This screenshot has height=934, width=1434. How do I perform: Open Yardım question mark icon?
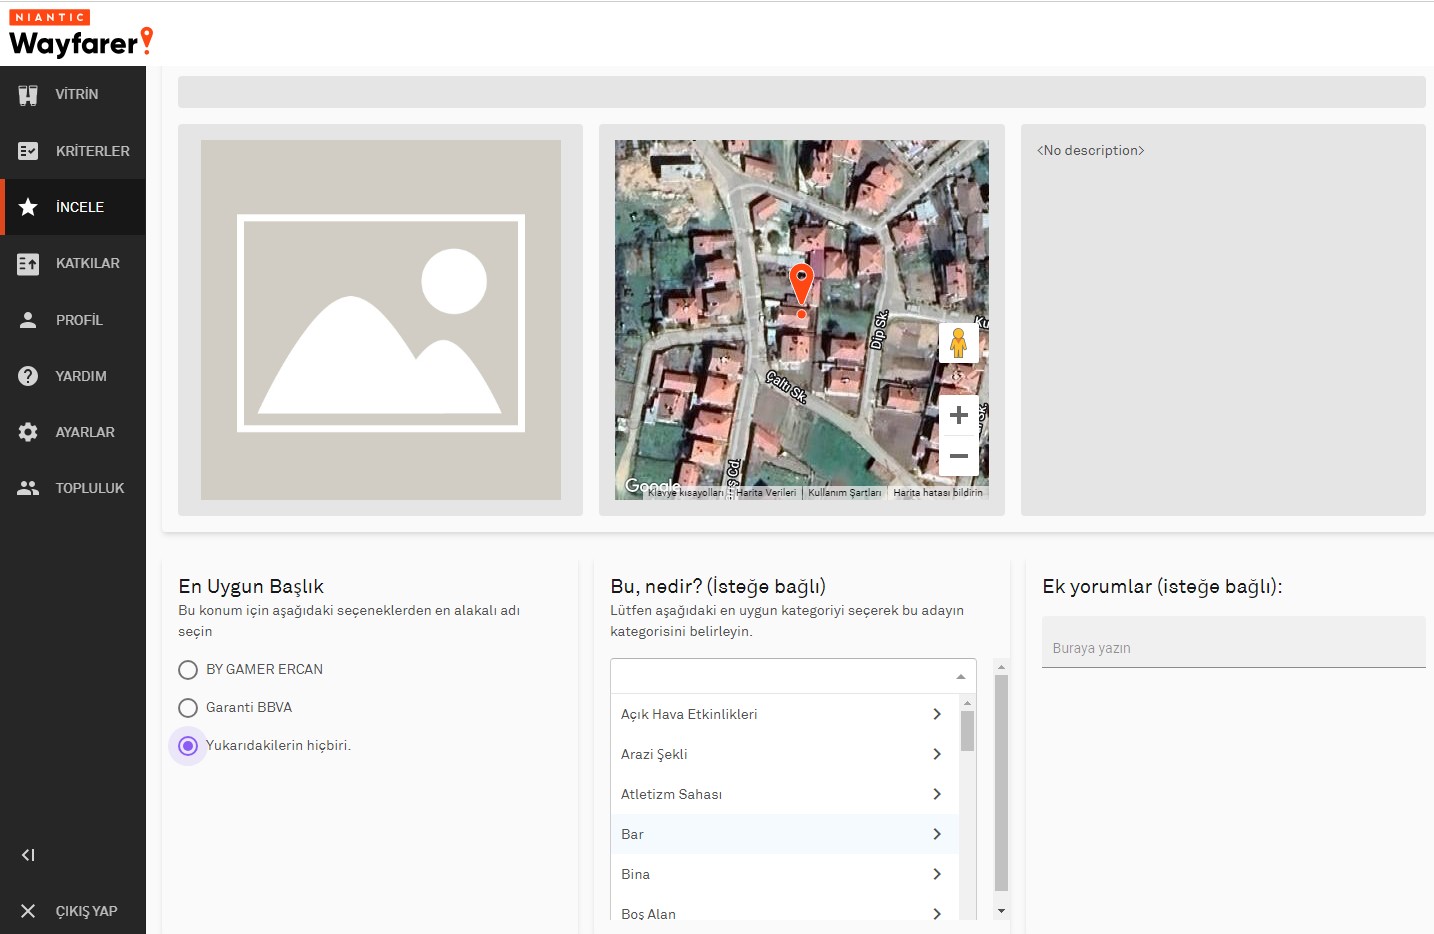click(x=28, y=376)
